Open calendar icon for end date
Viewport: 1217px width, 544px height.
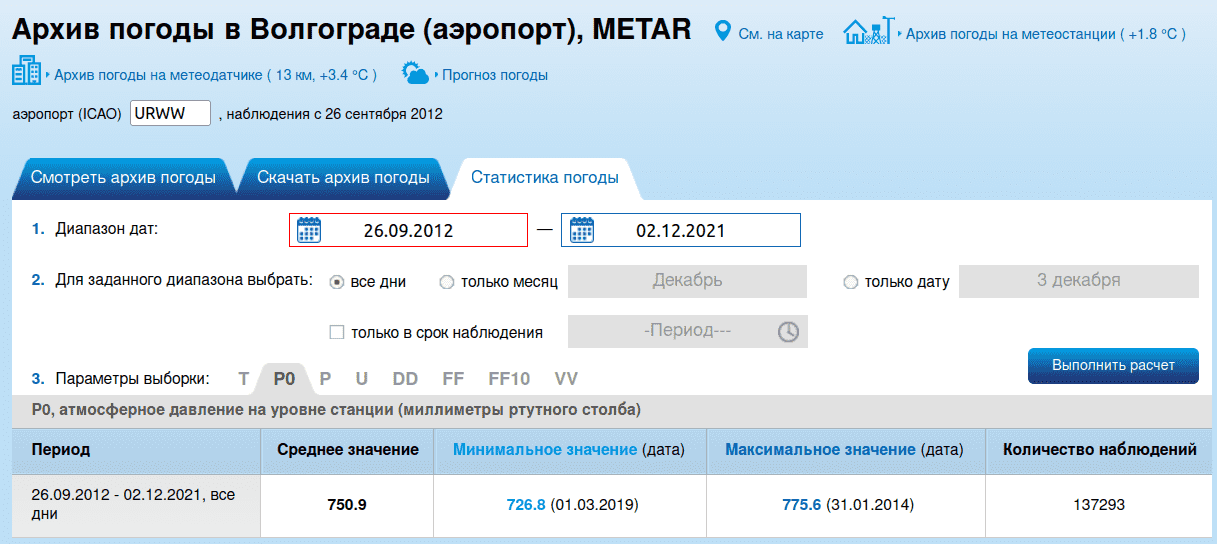(x=582, y=230)
